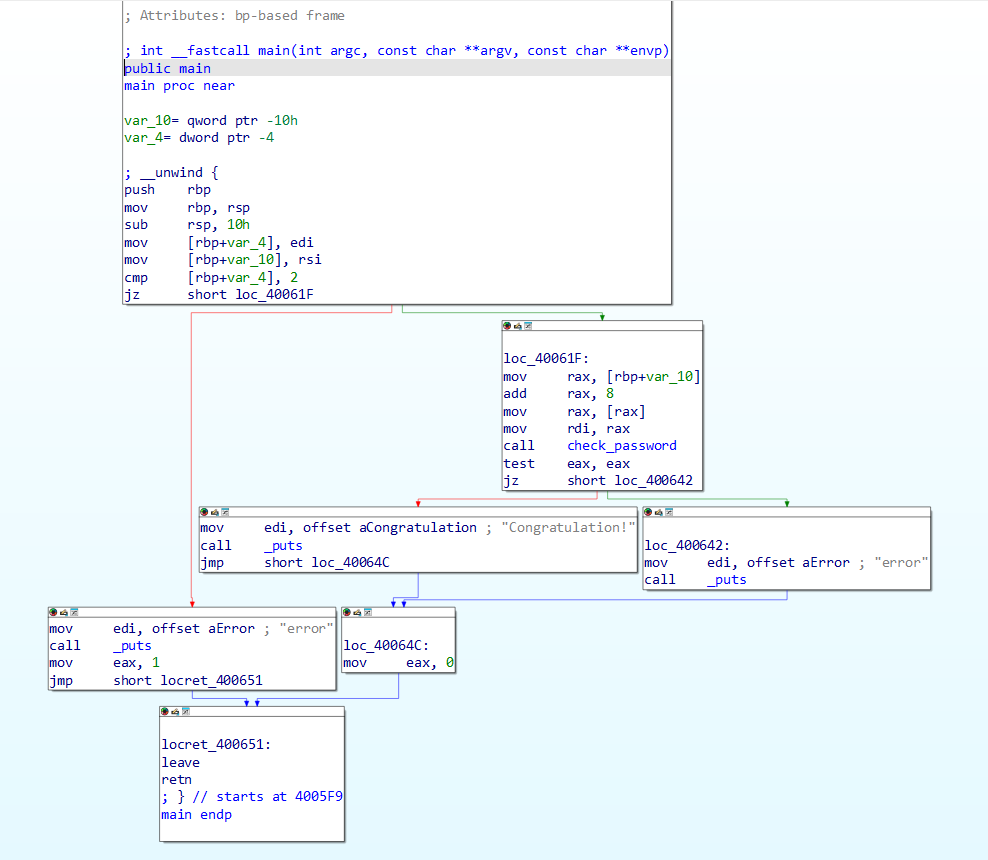Select the 'cmp [rbp+var_4], 2' instruction
Viewport: 988px width, 860px height.
[x=211, y=278]
